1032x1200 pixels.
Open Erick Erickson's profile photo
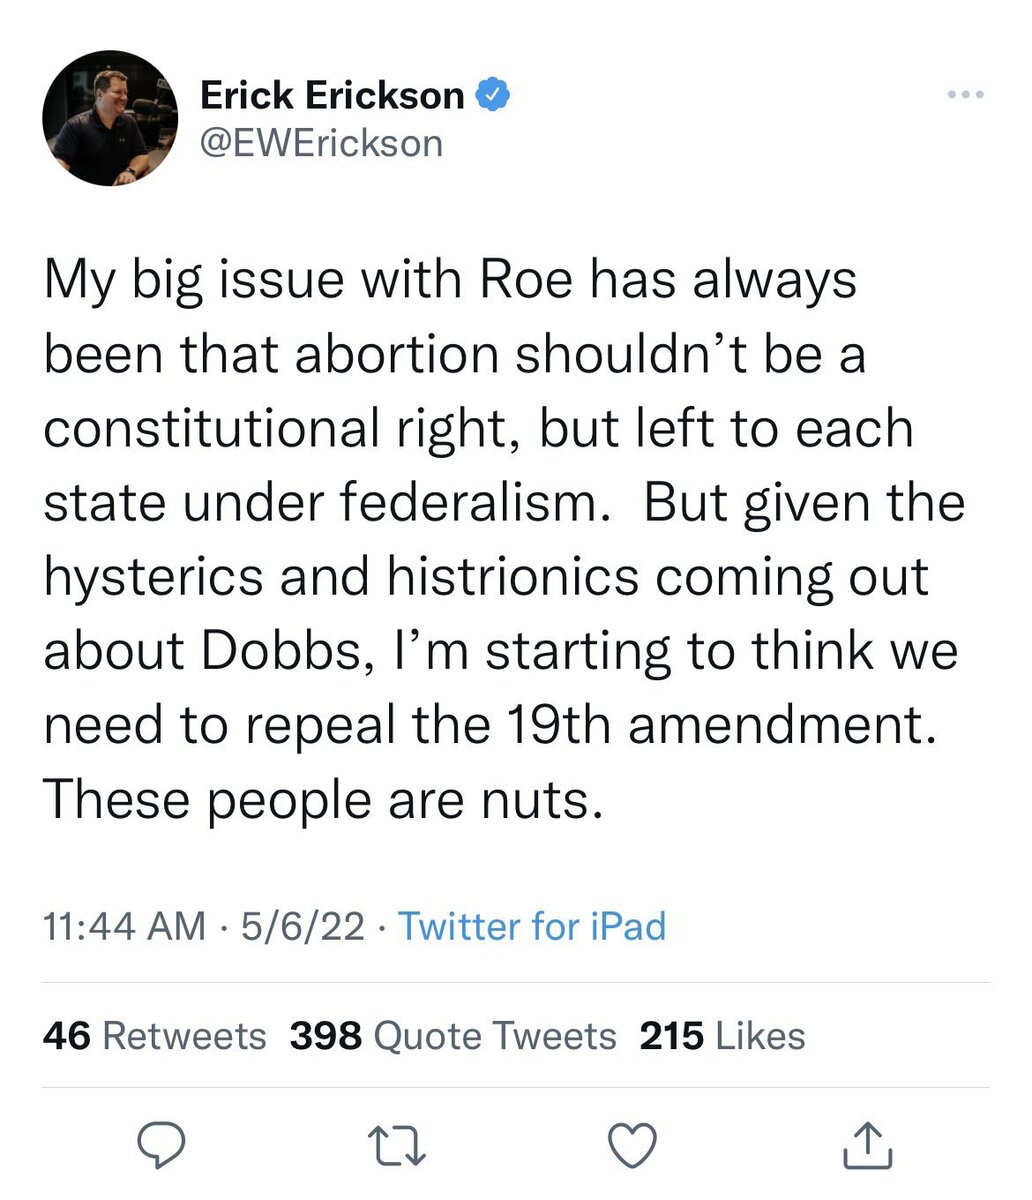[110, 118]
